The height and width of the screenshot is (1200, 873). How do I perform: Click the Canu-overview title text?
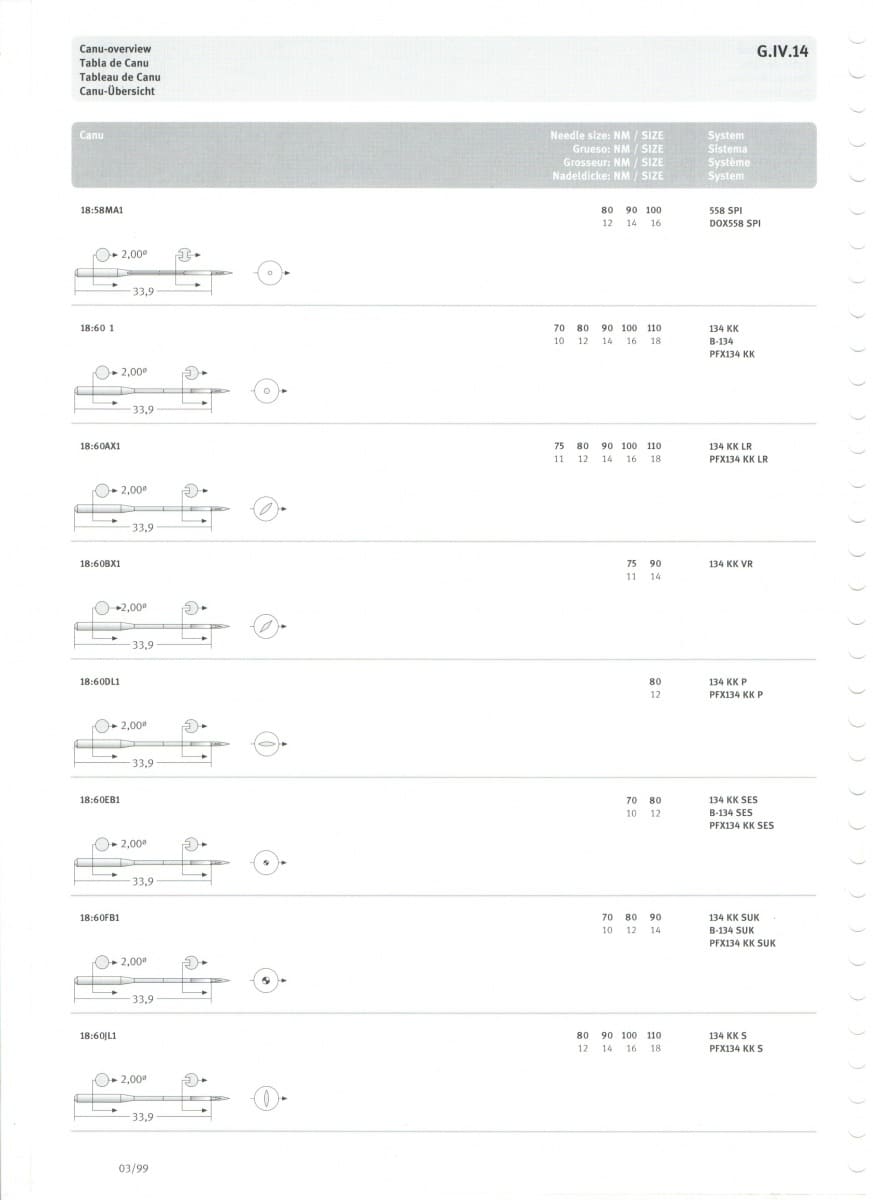(115, 48)
